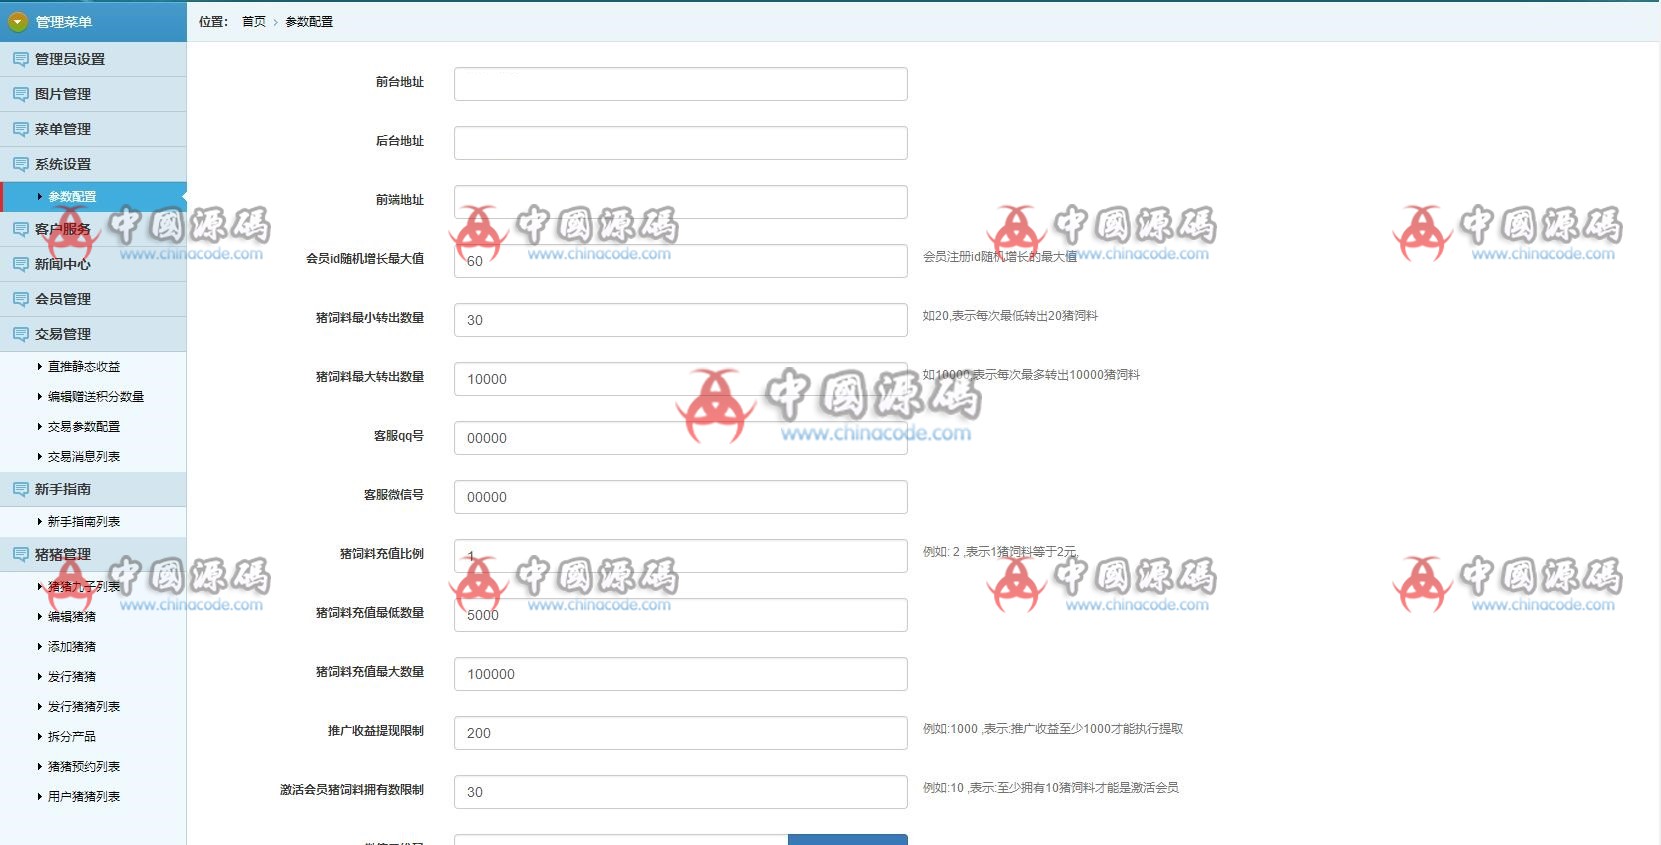Open the 参数配置 submenu item

[72, 197]
